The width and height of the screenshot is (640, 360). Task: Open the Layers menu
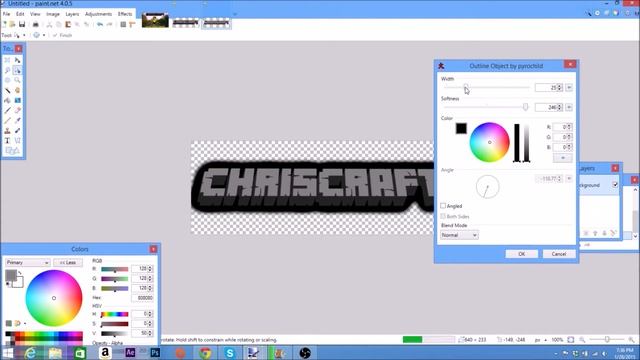72,14
